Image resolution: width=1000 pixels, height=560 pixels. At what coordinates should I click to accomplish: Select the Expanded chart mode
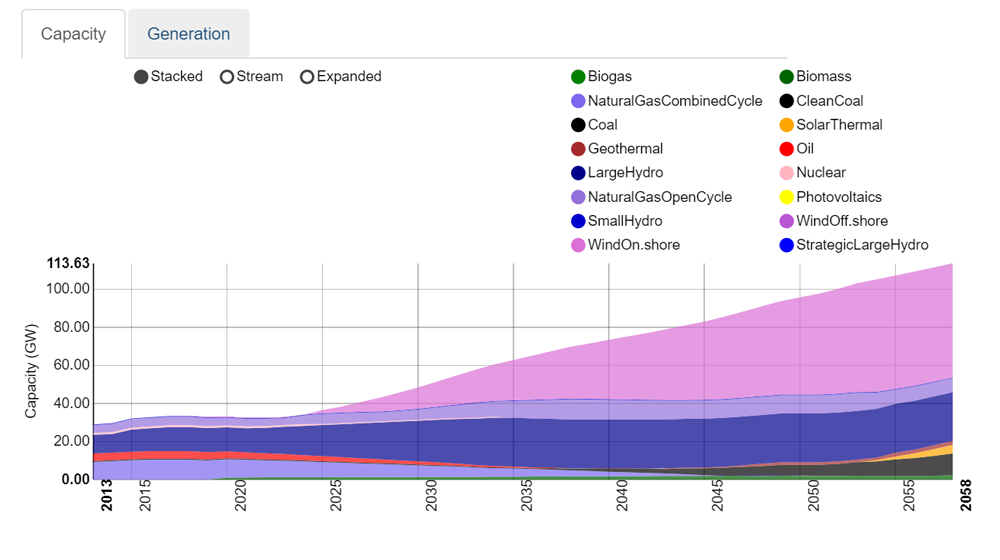pos(307,77)
